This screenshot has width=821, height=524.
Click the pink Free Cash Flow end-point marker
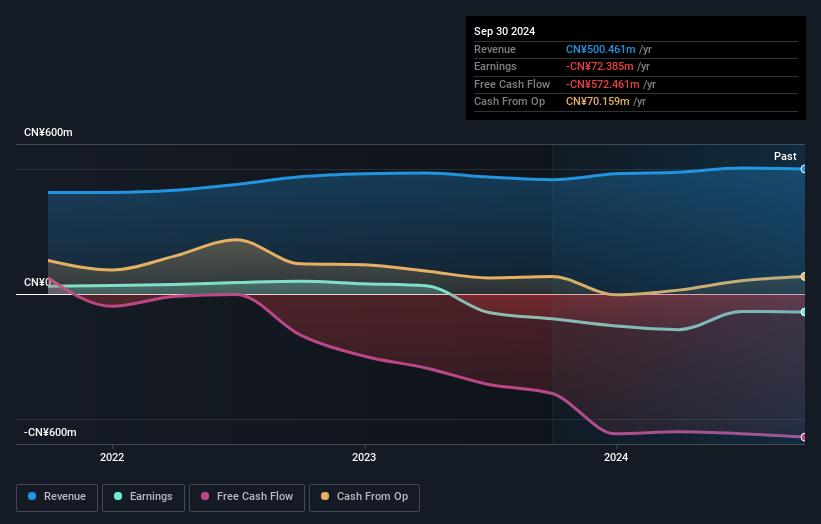pyautogui.click(x=804, y=437)
